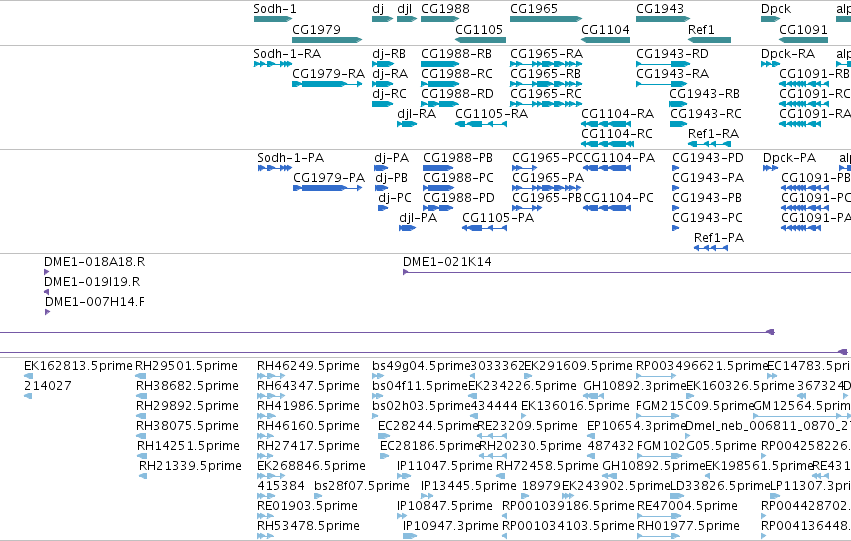Click the CG1988-PB protein glyph
The width and height of the screenshot is (851, 541).
pyautogui.click(x=438, y=168)
